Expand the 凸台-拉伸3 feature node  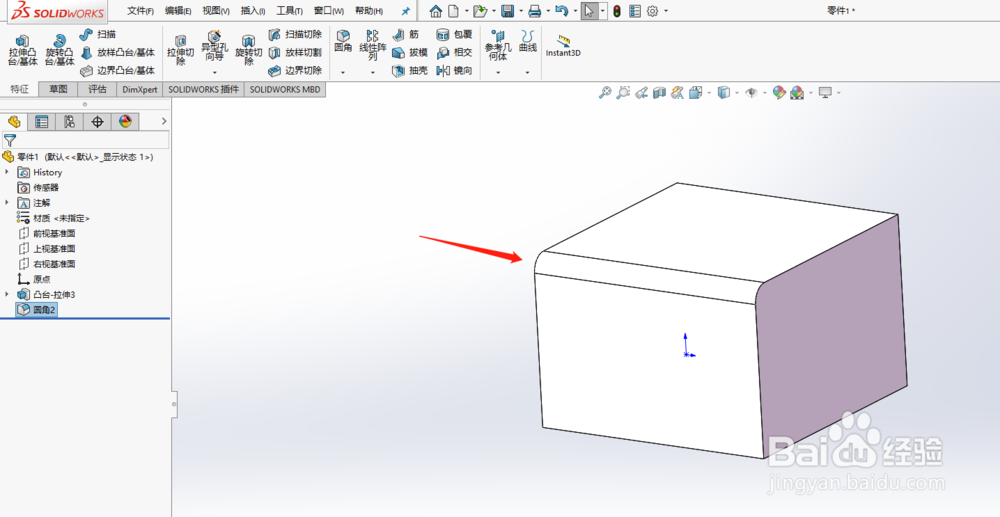click(x=7, y=295)
